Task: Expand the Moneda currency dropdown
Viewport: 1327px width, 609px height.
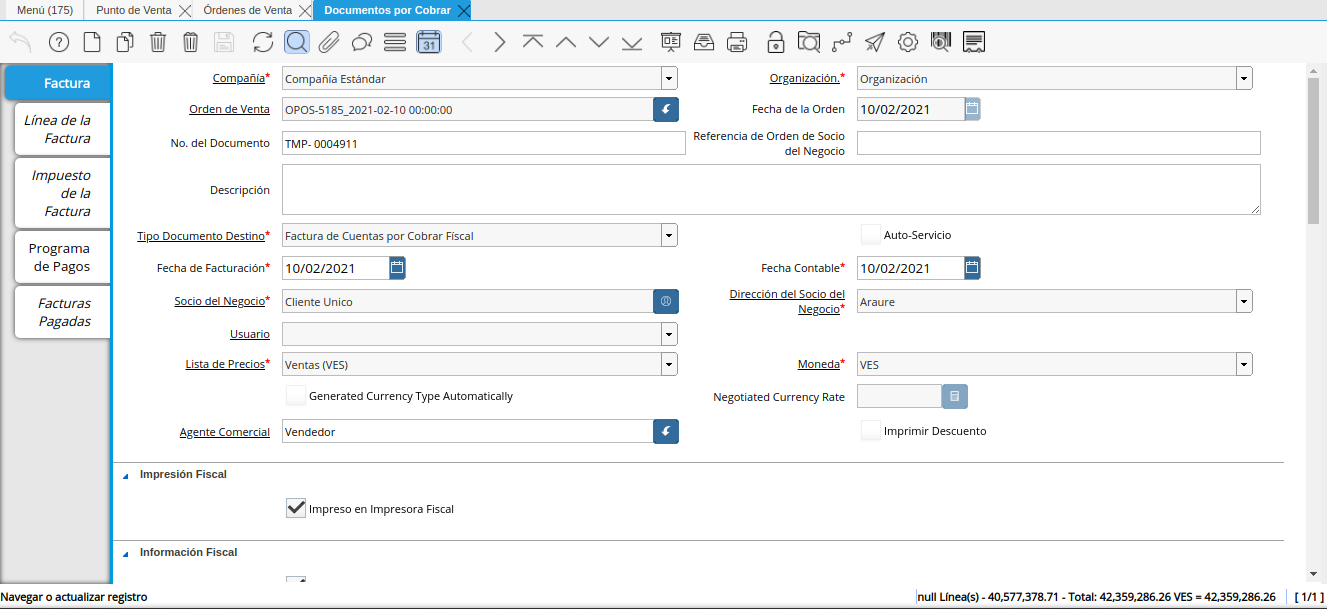Action: click(x=1243, y=365)
